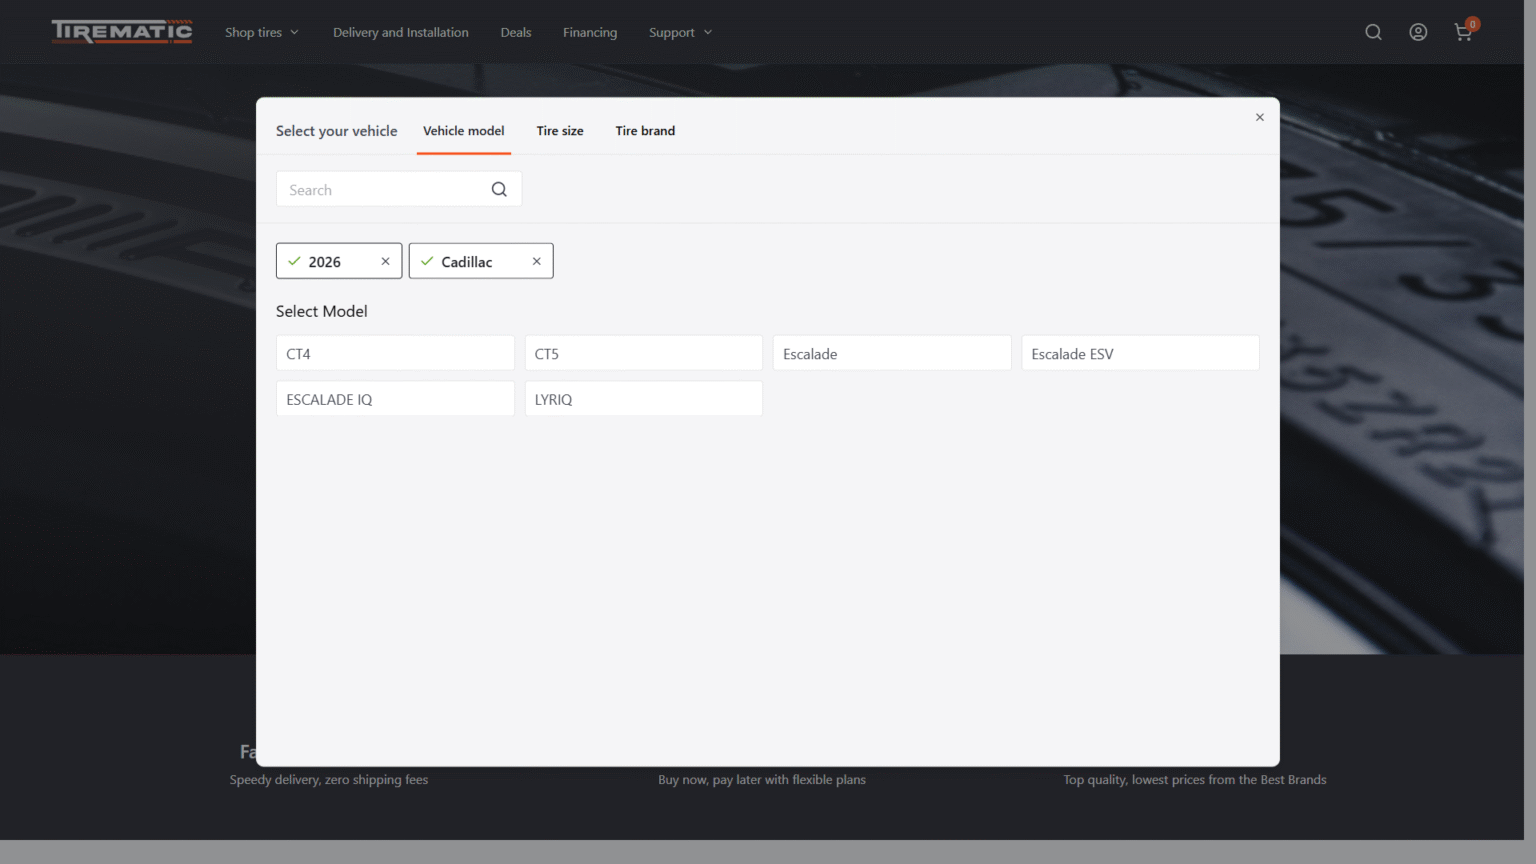Remove the Cadillac make selection

pos(537,261)
